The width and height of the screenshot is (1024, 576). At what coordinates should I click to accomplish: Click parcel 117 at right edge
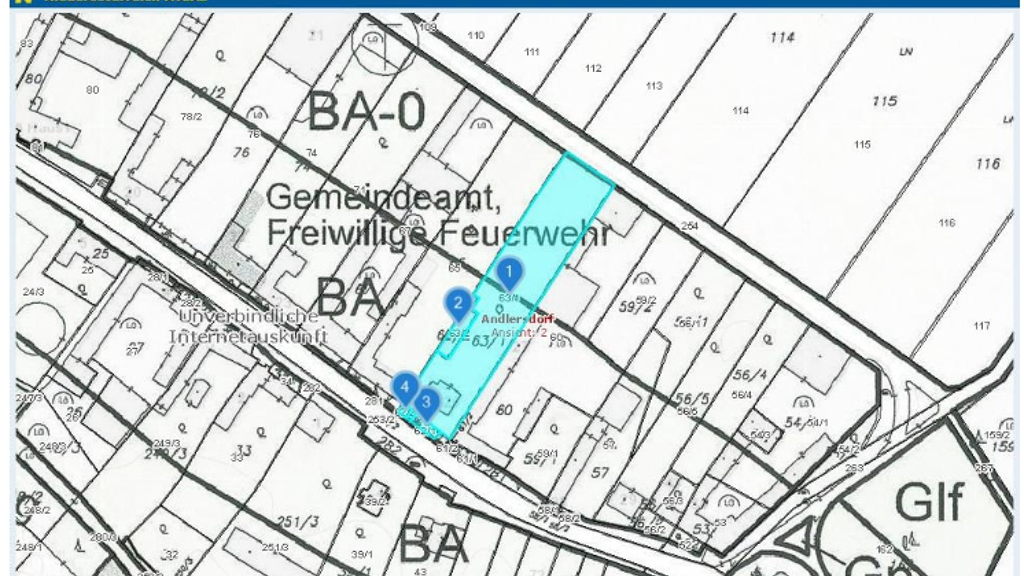coord(981,325)
